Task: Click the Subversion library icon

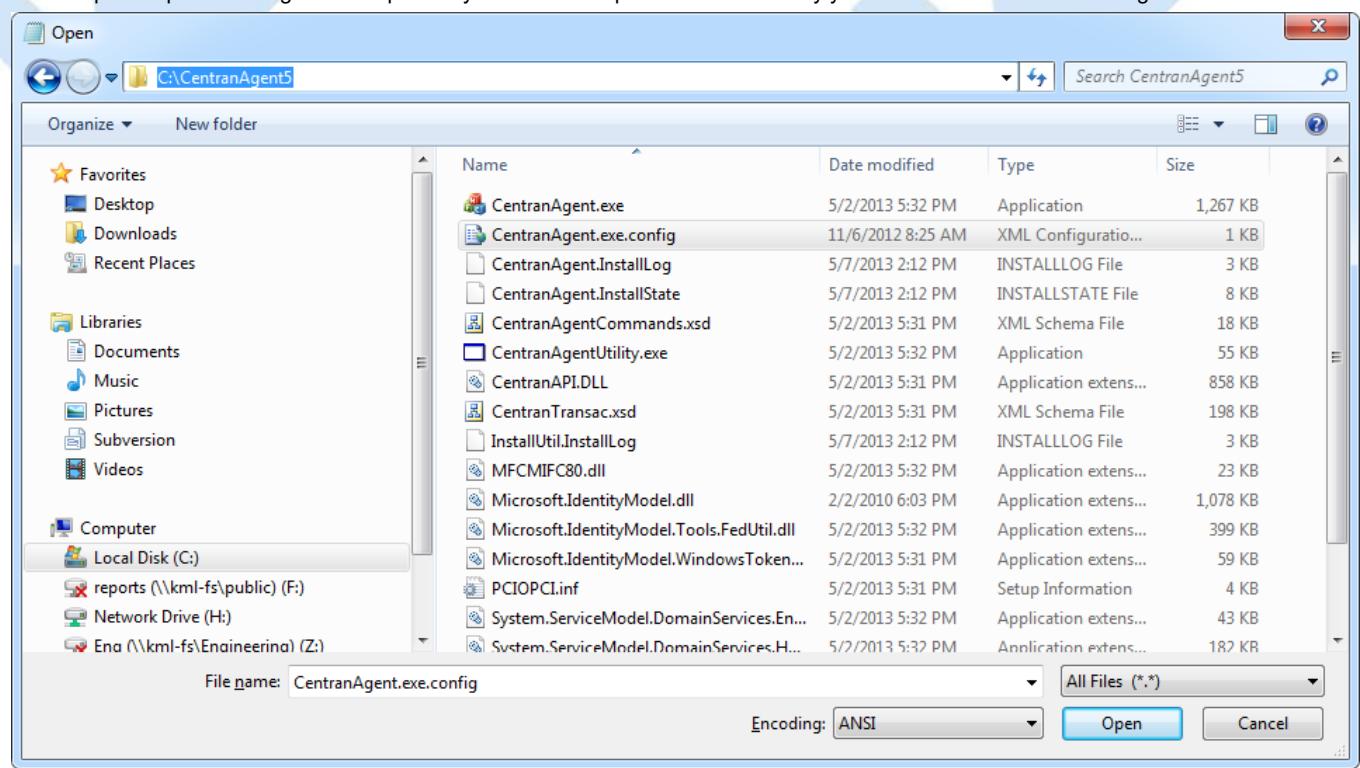Action: click(75, 439)
